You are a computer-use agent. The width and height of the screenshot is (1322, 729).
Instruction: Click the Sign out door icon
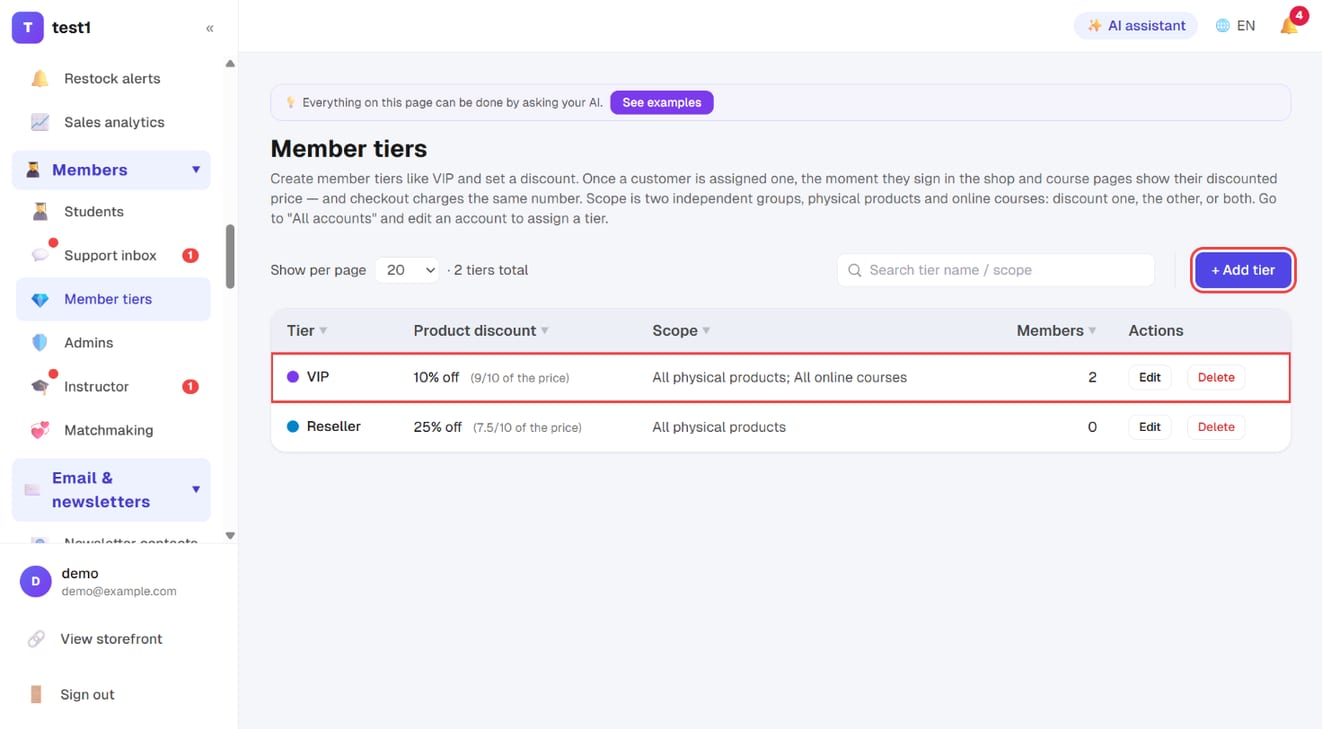36,694
